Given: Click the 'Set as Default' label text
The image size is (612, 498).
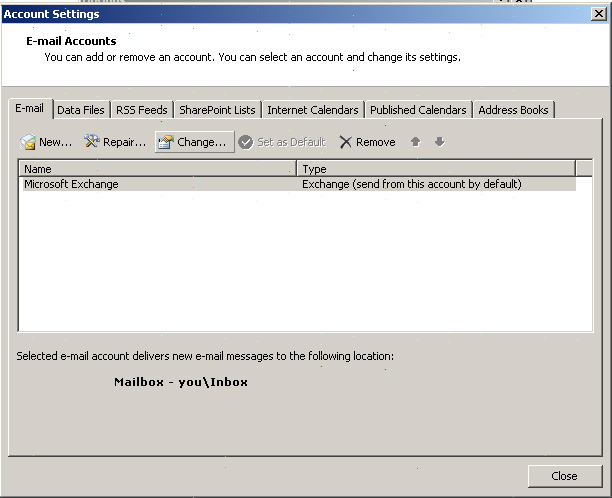Looking at the screenshot, I should pyautogui.click(x=291, y=142).
